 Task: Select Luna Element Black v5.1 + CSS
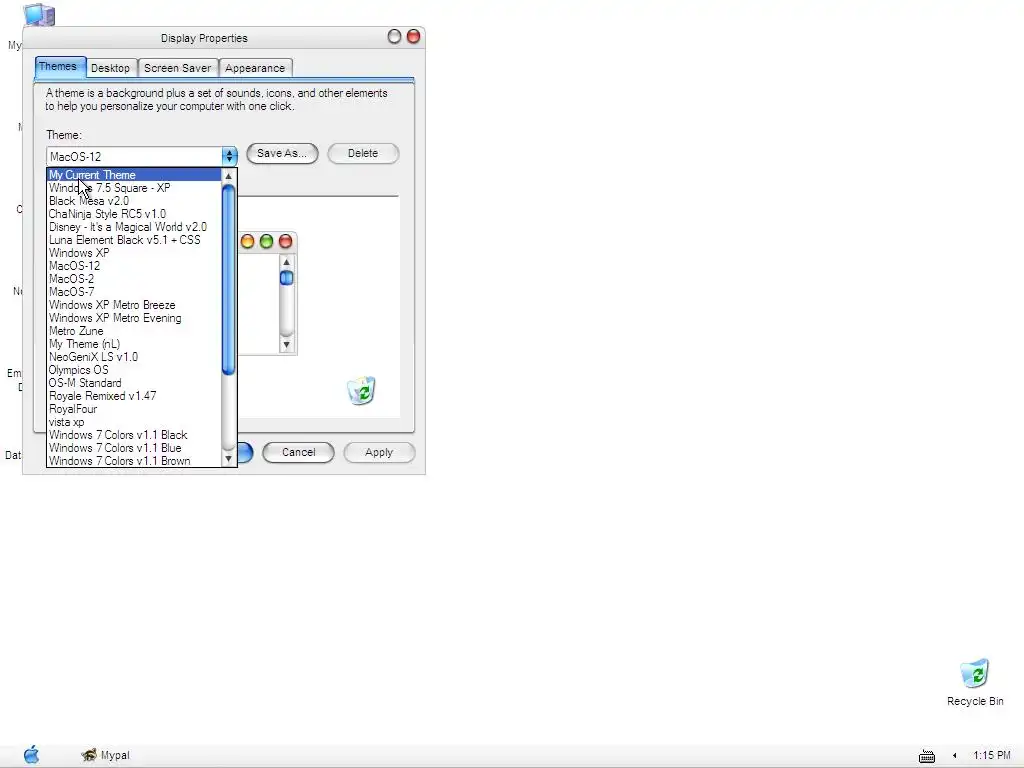135,240
